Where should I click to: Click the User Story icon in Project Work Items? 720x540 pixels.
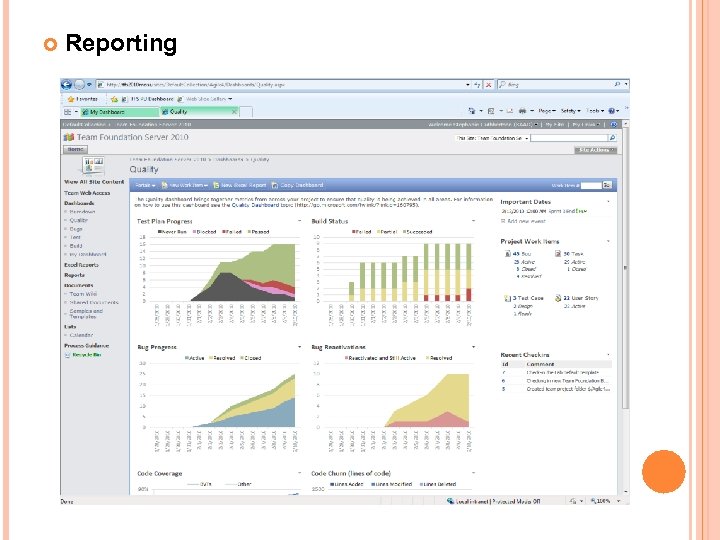(558, 298)
